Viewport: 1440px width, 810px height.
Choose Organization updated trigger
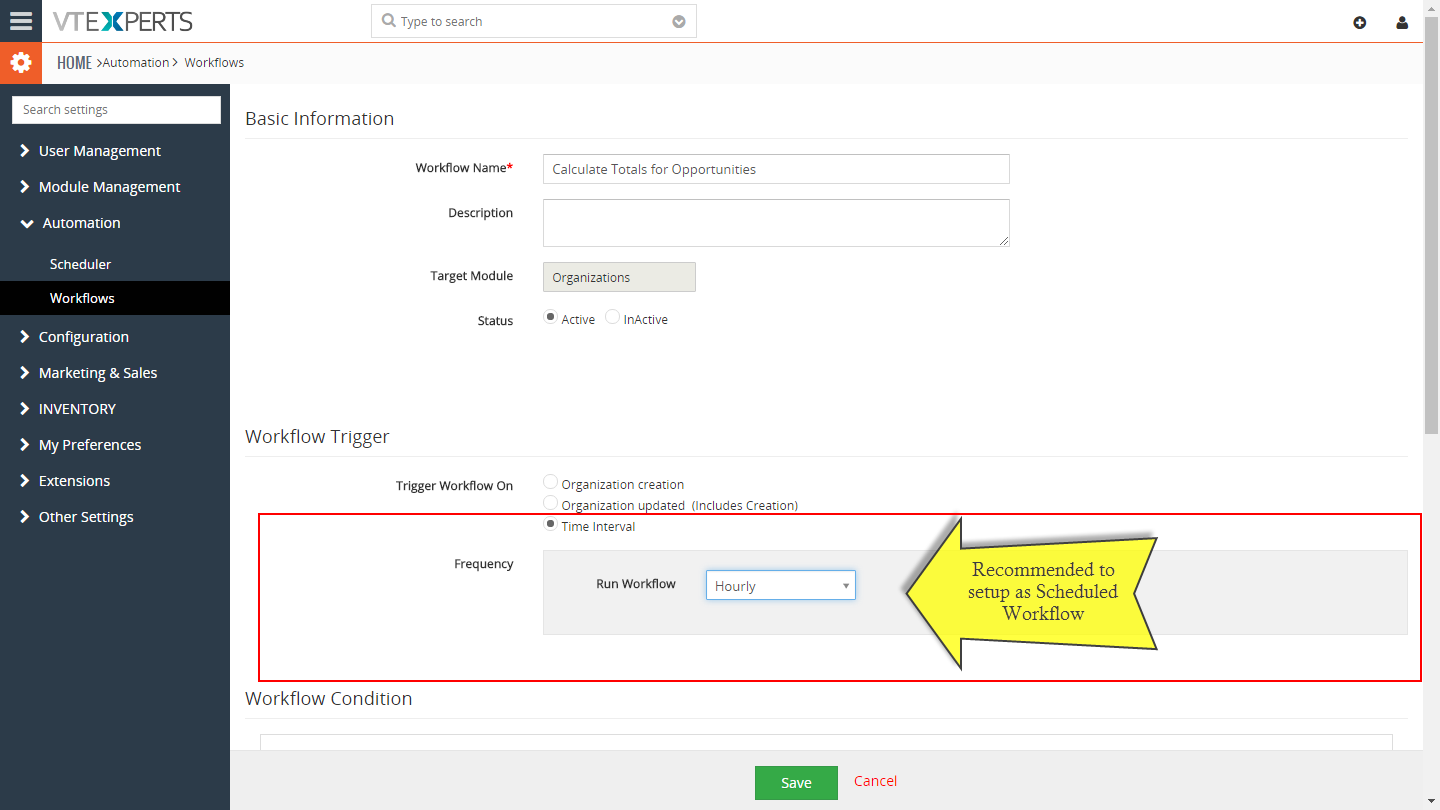[x=550, y=503]
